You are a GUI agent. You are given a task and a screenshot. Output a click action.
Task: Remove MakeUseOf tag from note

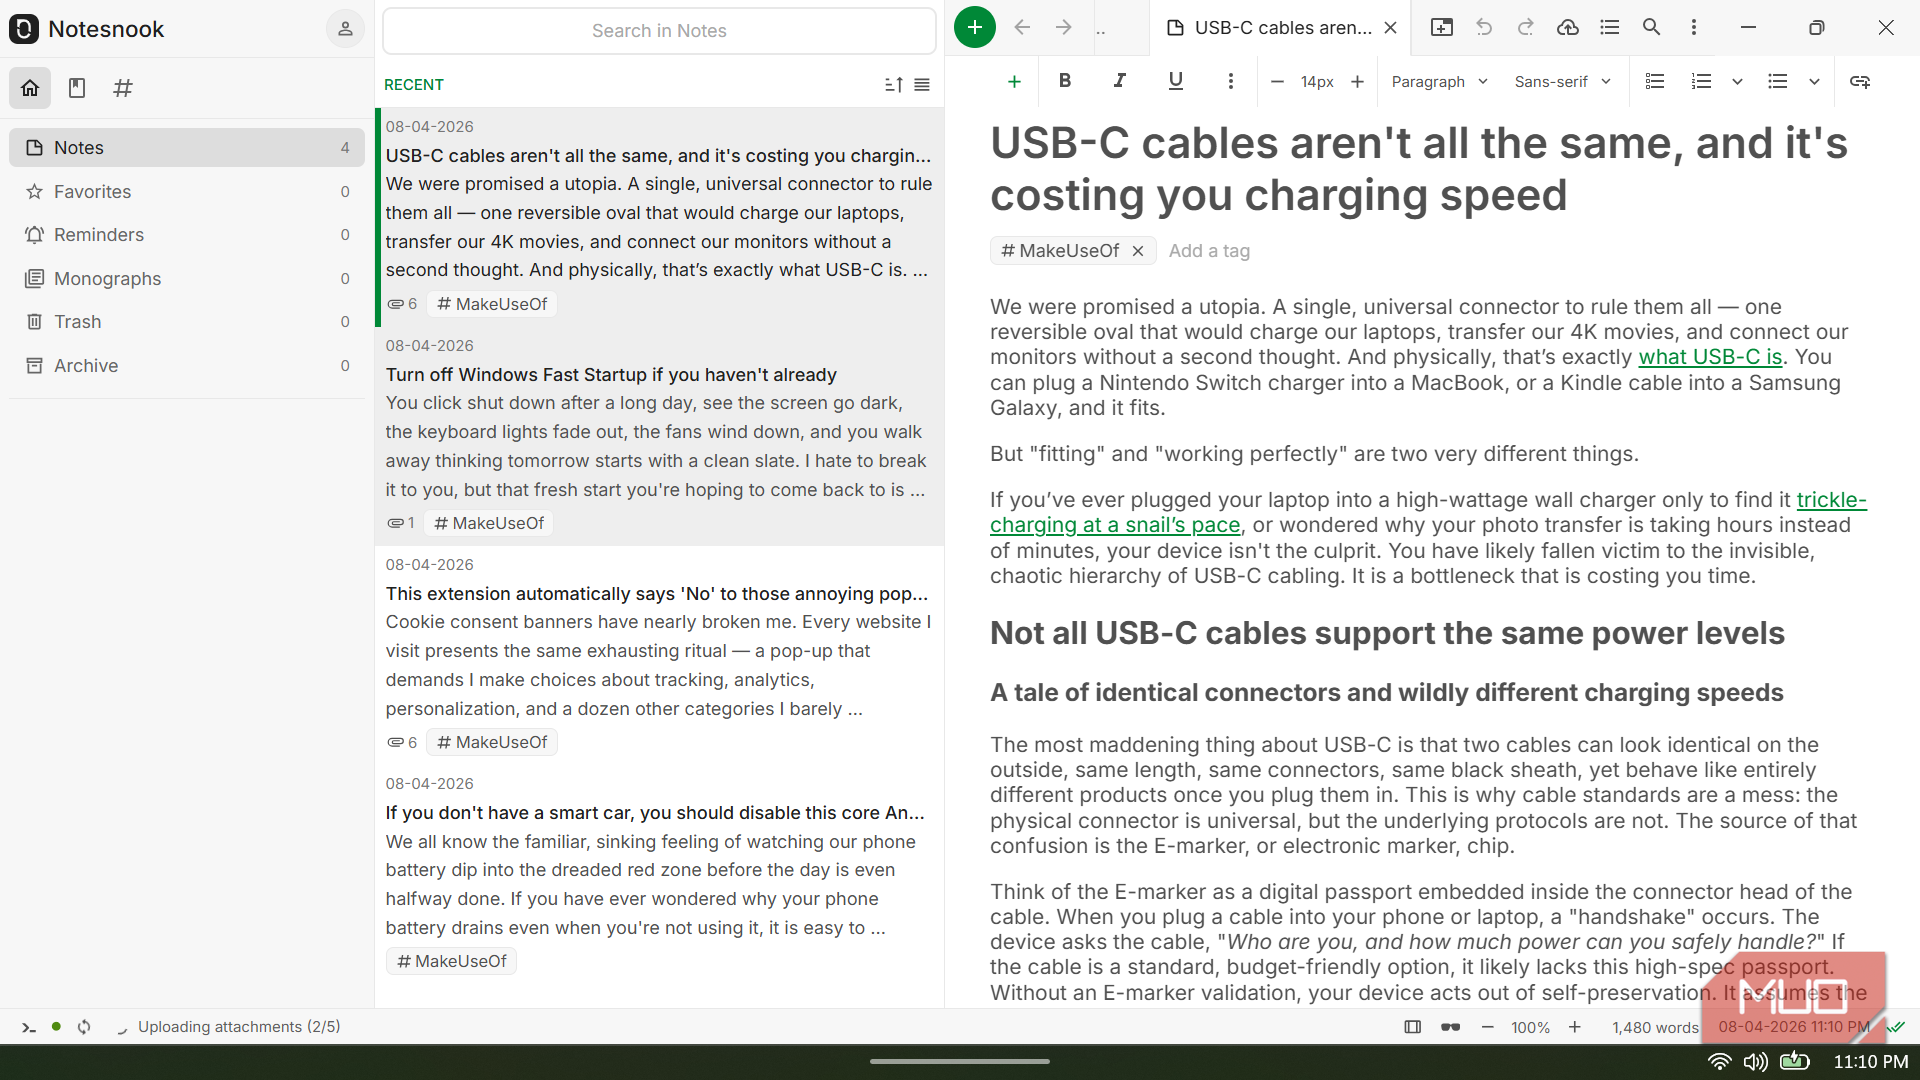[1138, 251]
